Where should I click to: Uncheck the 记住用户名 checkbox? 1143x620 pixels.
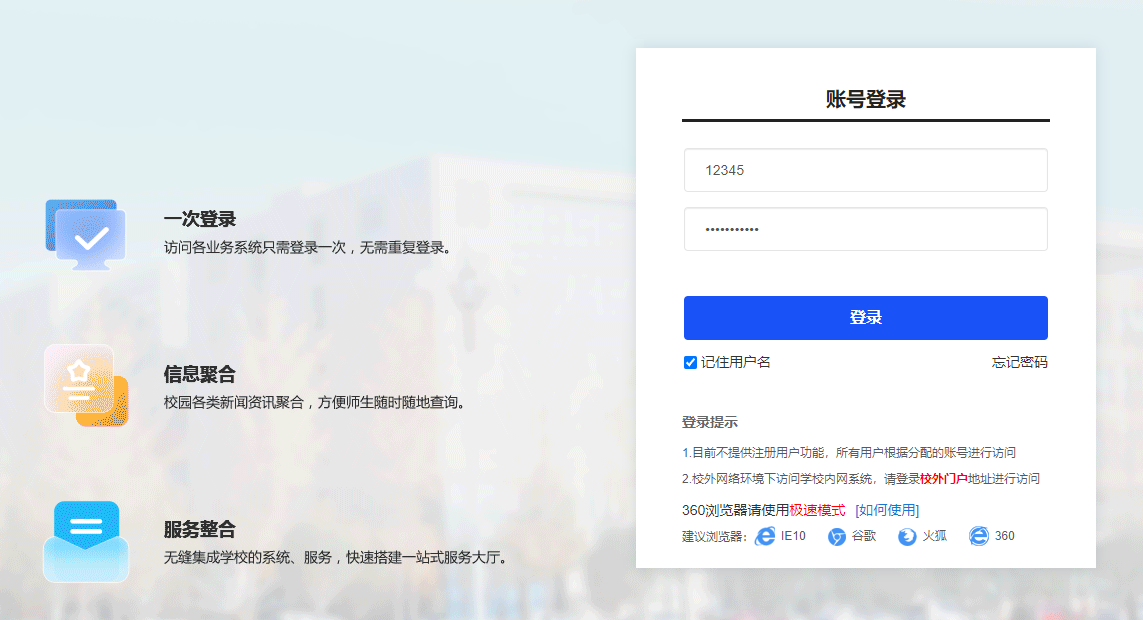click(x=690, y=362)
